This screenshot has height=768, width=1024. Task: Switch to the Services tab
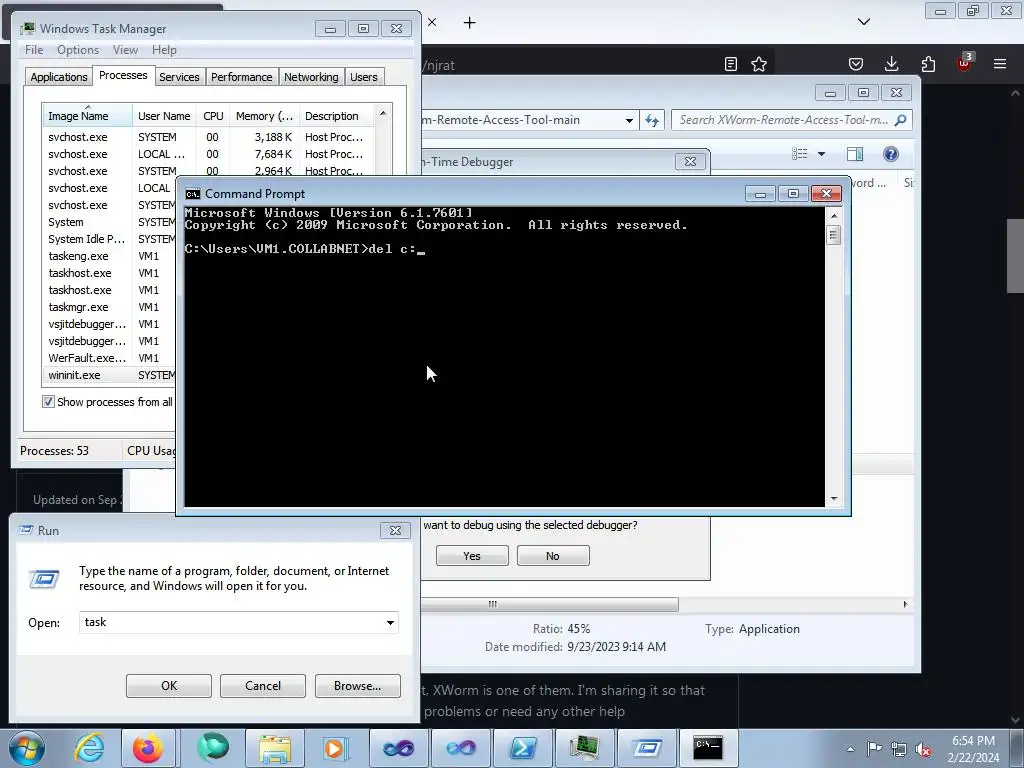(x=179, y=77)
